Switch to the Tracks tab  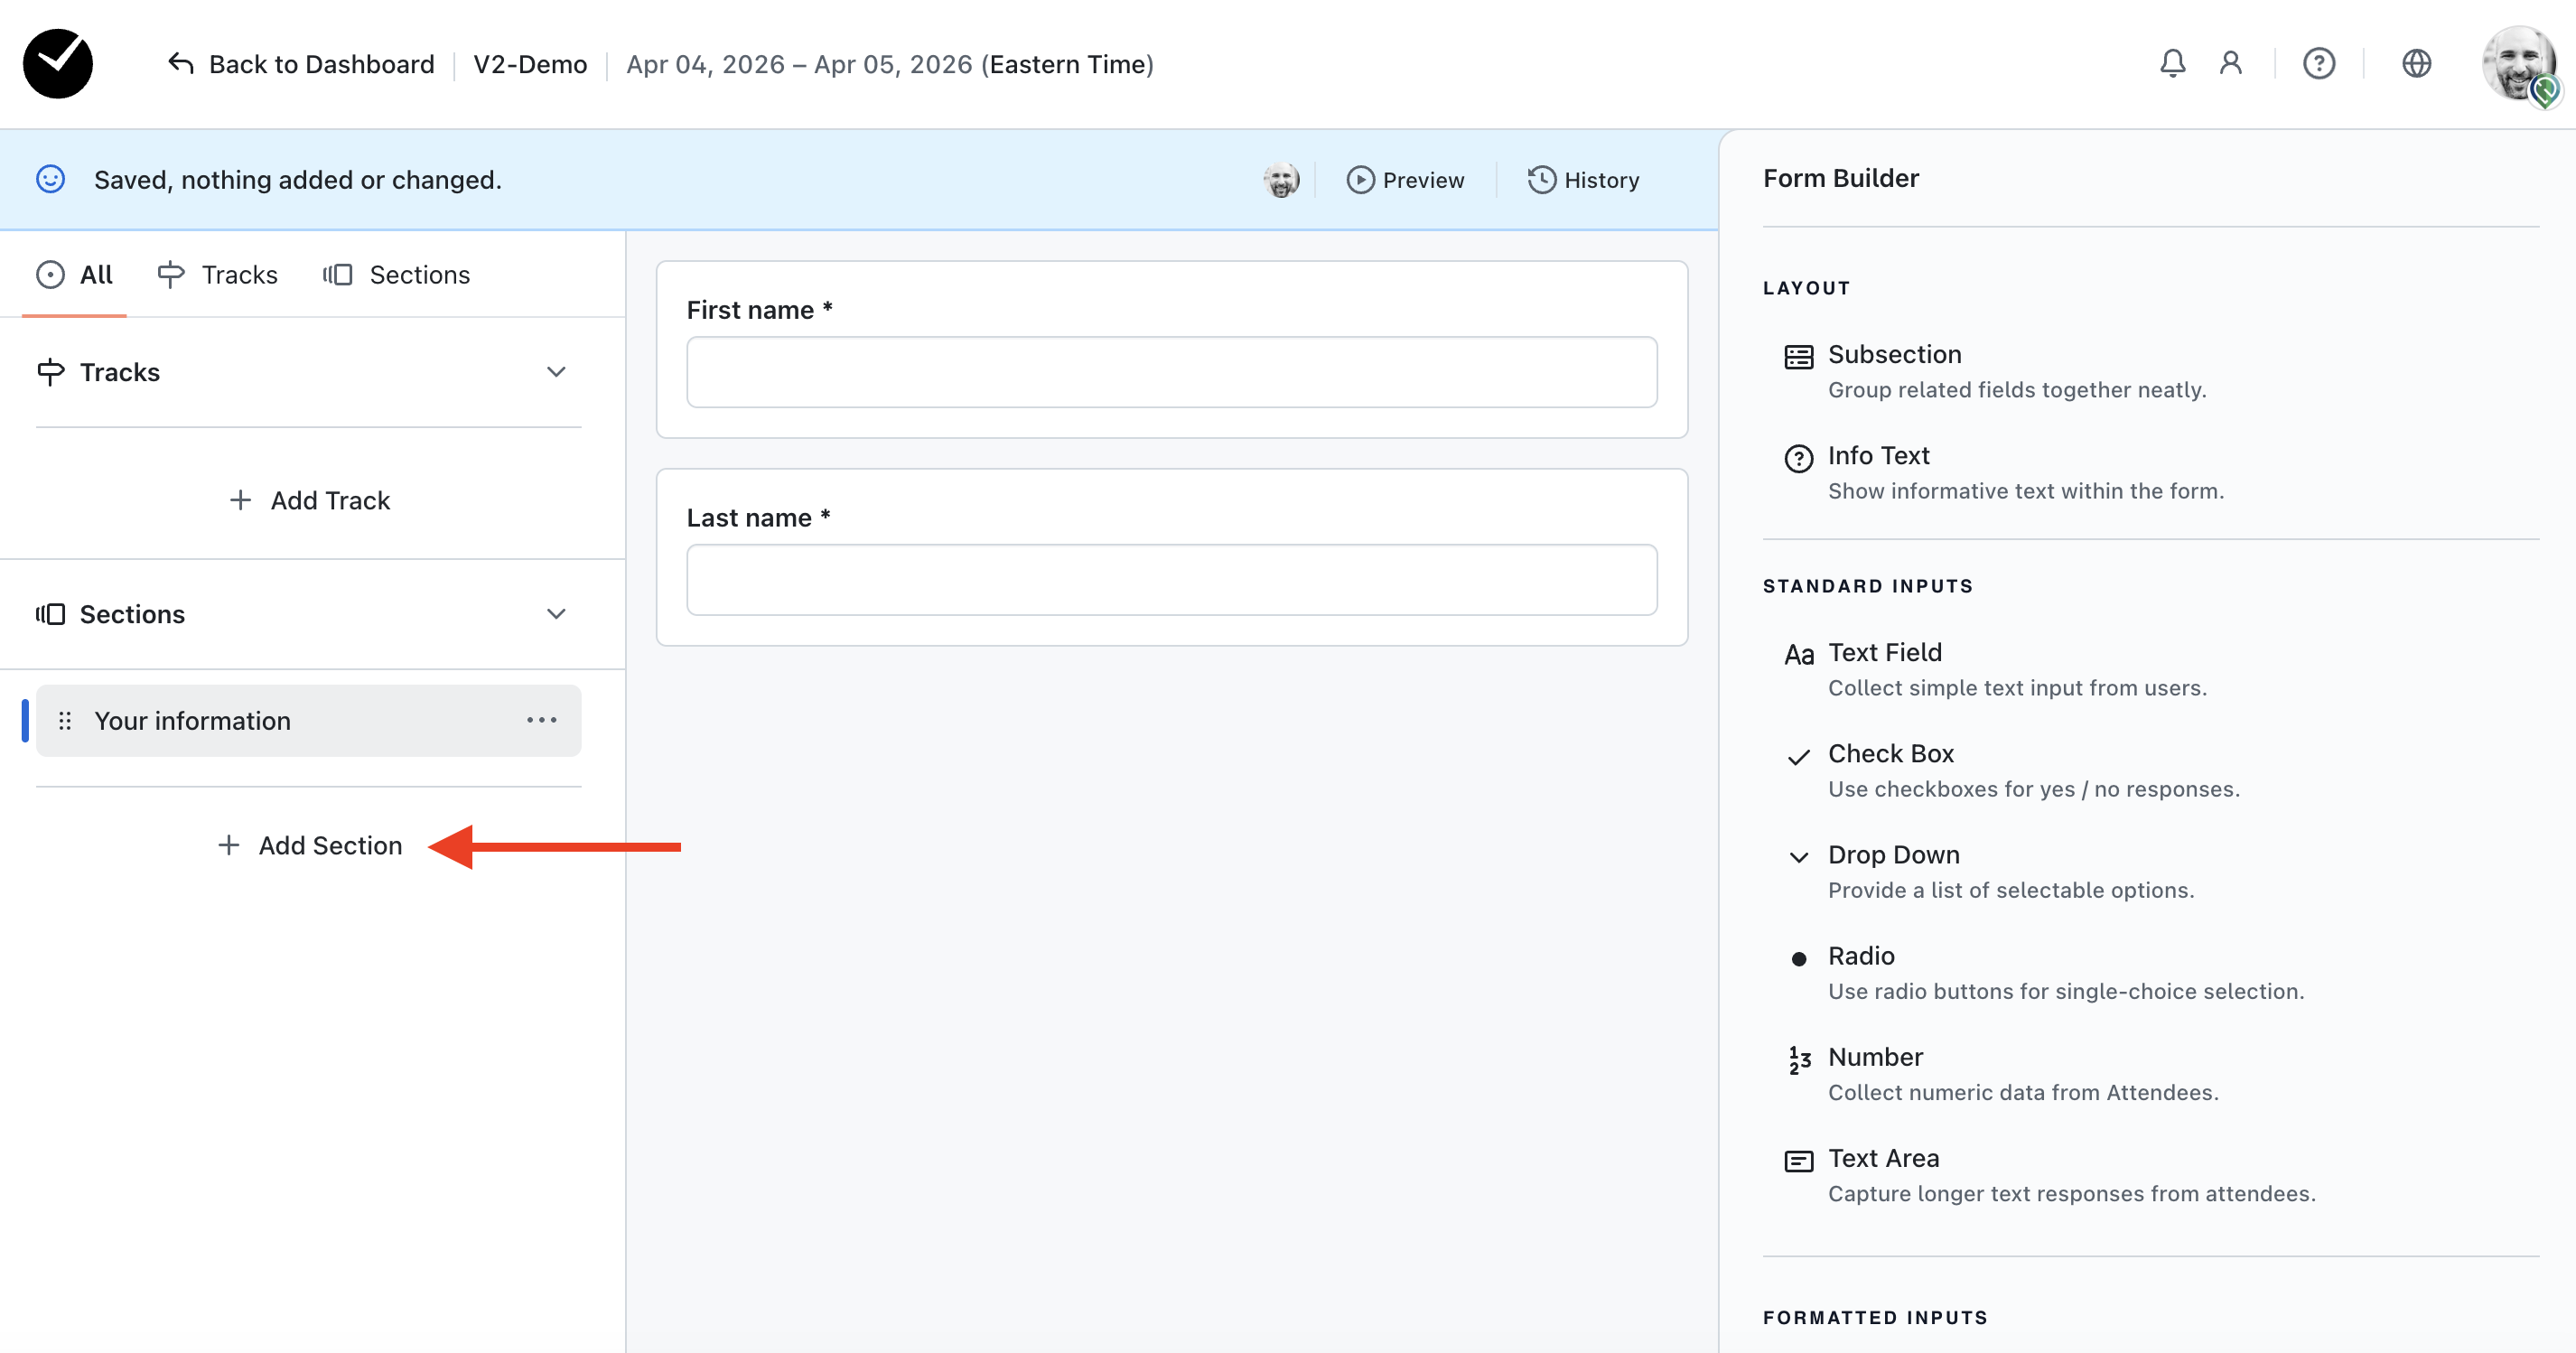pos(218,275)
